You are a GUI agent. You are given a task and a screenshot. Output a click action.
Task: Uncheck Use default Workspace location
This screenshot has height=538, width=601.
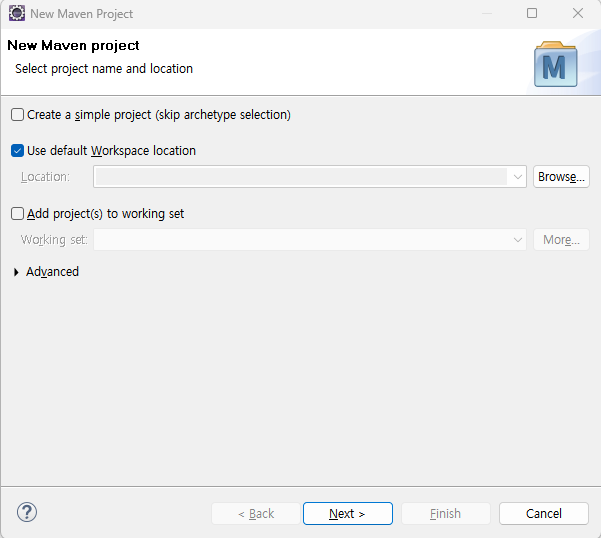pos(17,151)
